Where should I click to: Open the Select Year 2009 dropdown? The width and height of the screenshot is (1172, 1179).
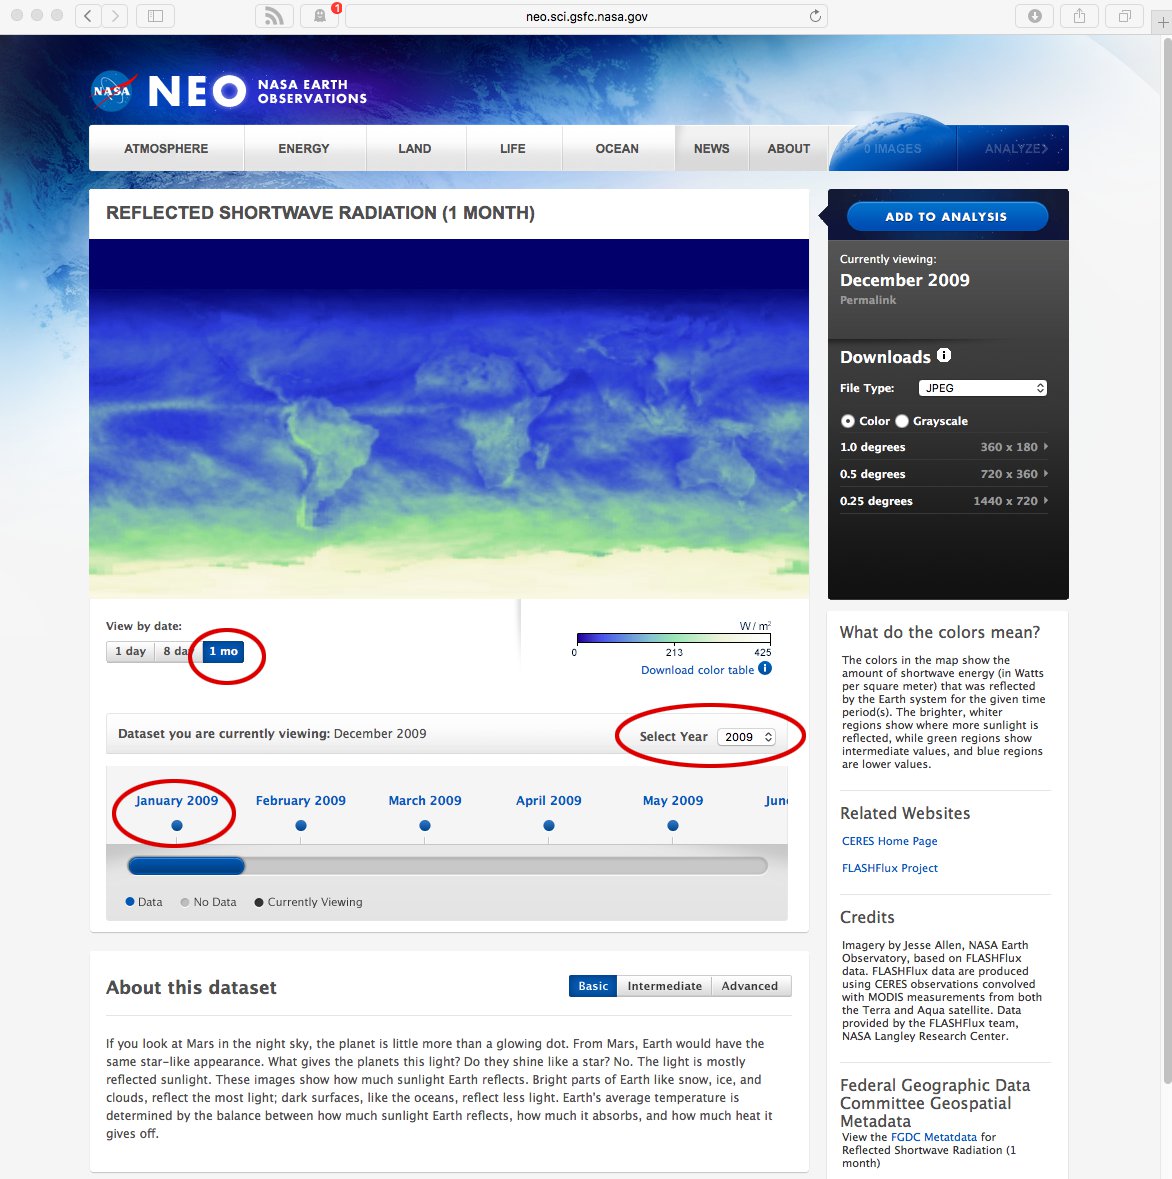pos(746,737)
